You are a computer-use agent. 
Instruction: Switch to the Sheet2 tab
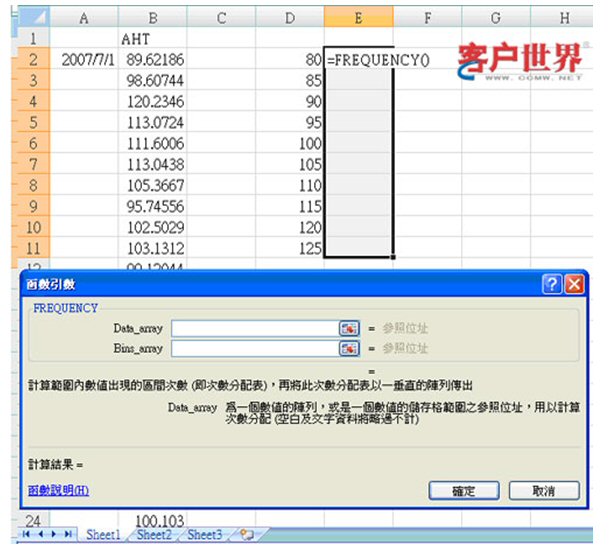(x=154, y=536)
